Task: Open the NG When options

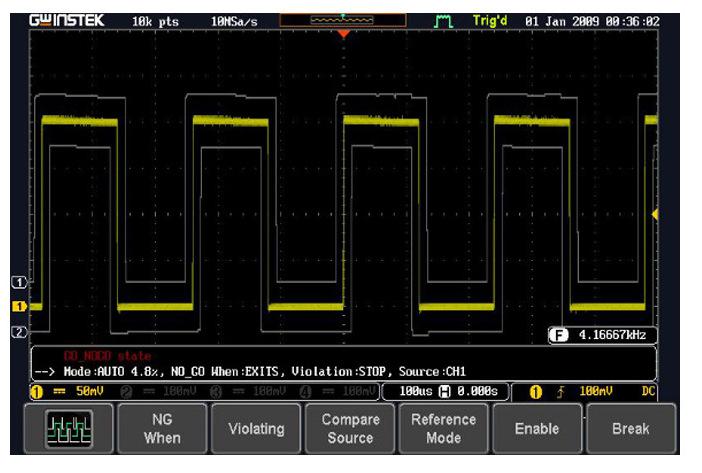Action: (x=163, y=428)
